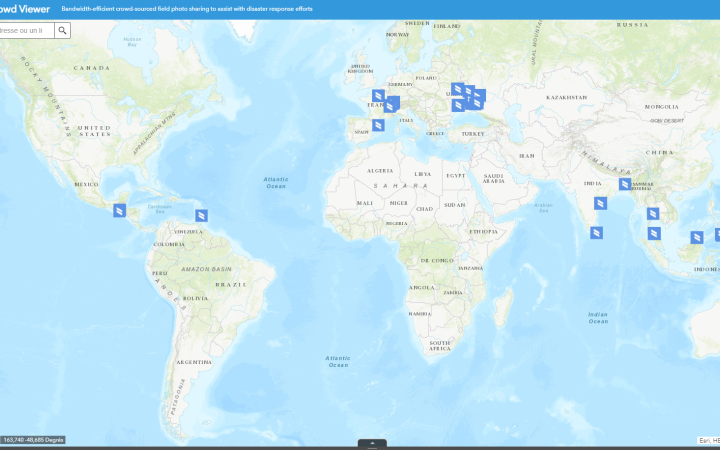Open the marker off India's east coast
The image size is (720, 450).
point(600,203)
